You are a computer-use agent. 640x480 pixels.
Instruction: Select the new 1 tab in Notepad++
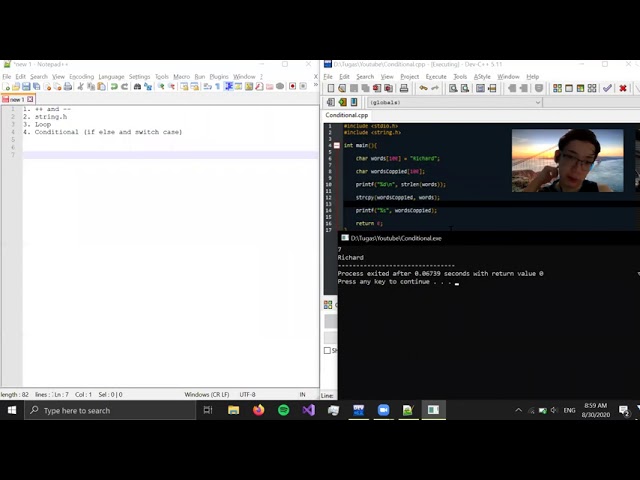(17, 99)
